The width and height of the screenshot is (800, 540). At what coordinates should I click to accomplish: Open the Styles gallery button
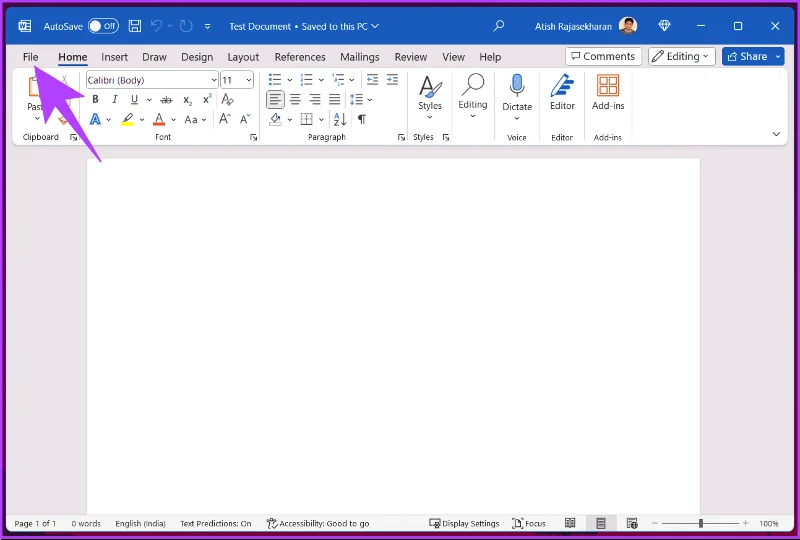click(x=430, y=97)
